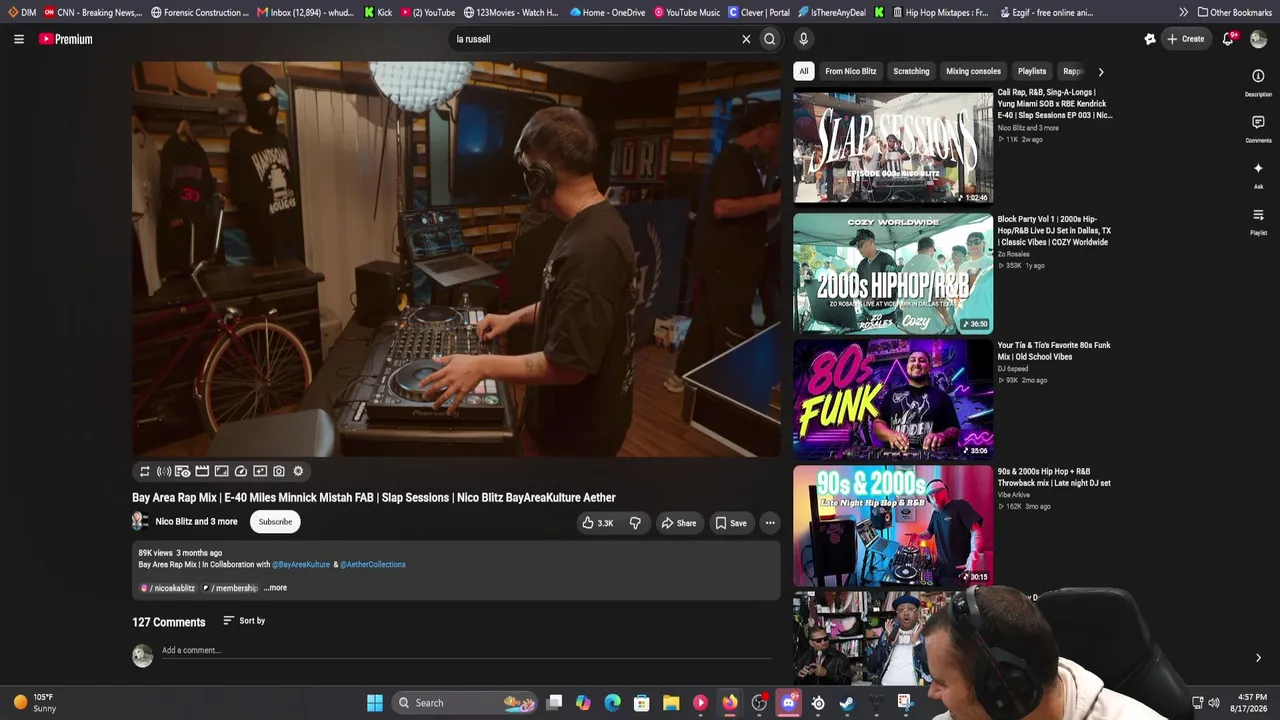Open the Nico Blitz channel avatar
Image resolution: width=1280 pixels, height=720 pixels.
(141, 521)
